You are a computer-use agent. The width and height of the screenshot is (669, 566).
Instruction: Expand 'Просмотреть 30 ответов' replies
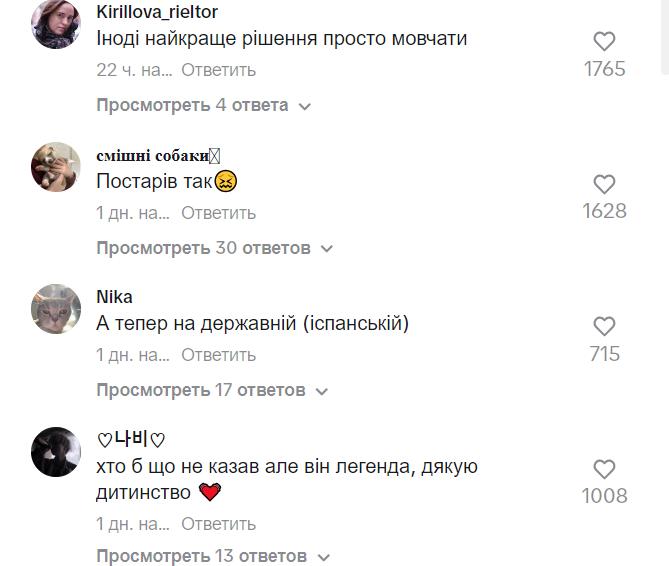(214, 247)
